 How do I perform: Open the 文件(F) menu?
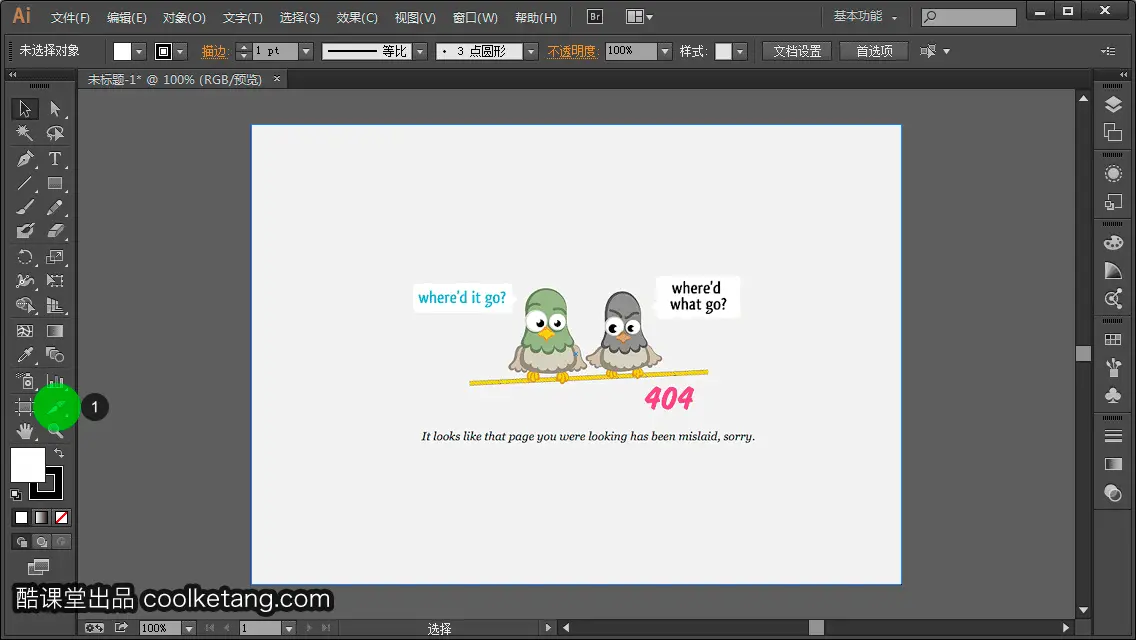pos(70,17)
